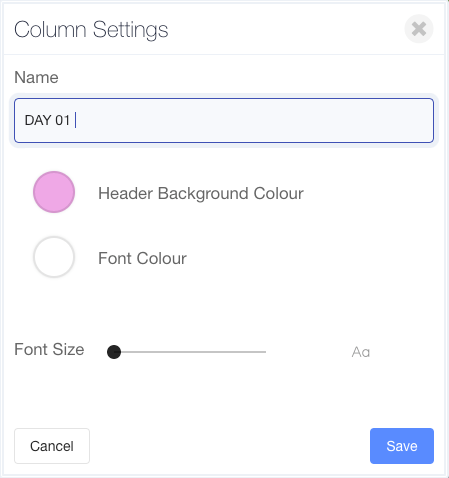Click the word DAY in the name field
The image size is (449, 478).
pyautogui.click(x=38, y=120)
